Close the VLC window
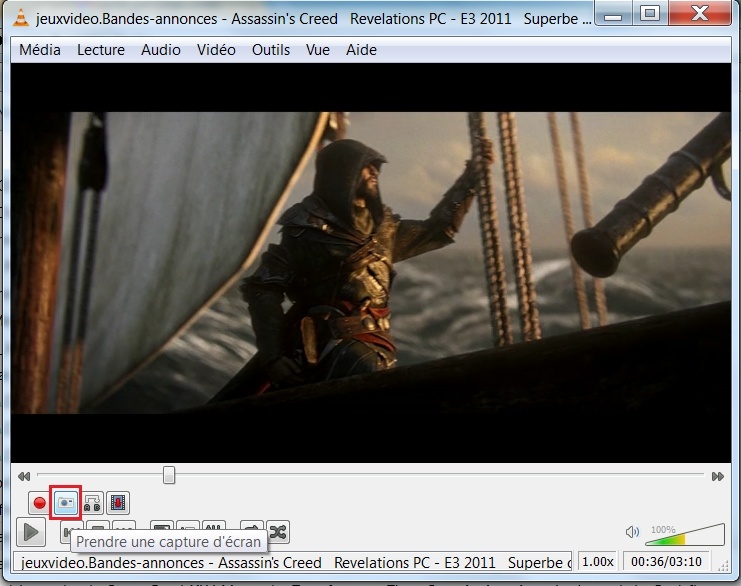Image resolution: width=741 pixels, height=586 pixels. 700,14
